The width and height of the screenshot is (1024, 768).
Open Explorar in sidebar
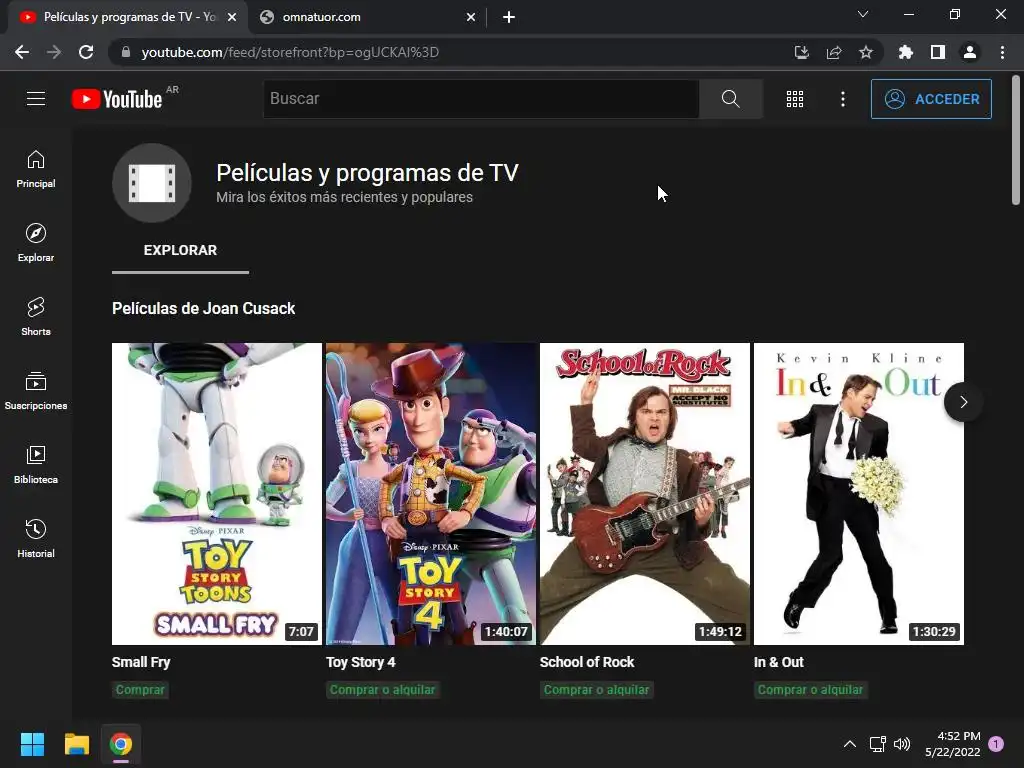coord(36,243)
